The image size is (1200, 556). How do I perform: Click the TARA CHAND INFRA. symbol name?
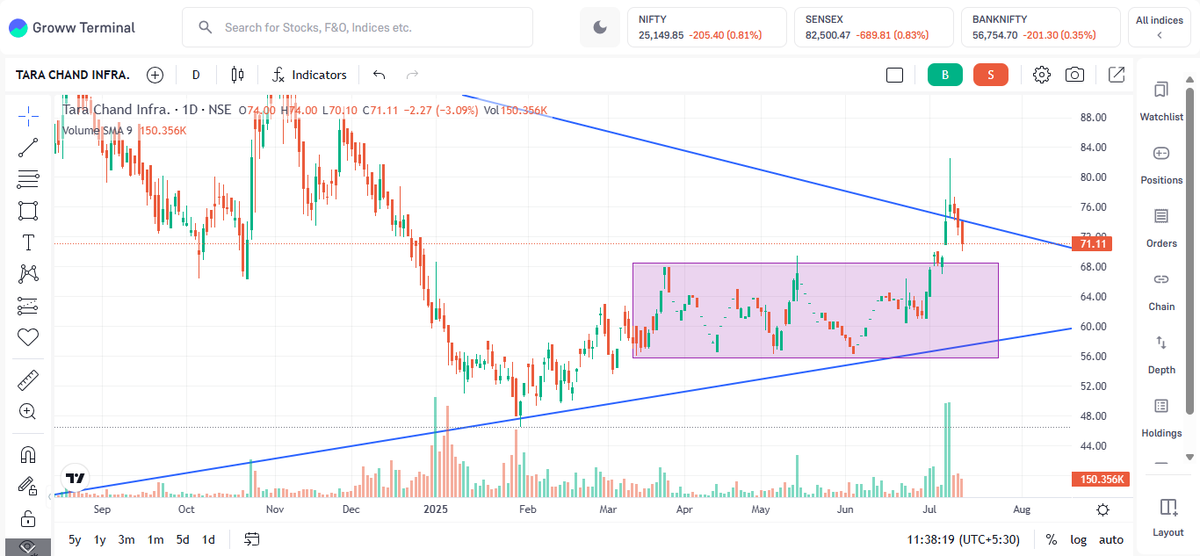73,75
